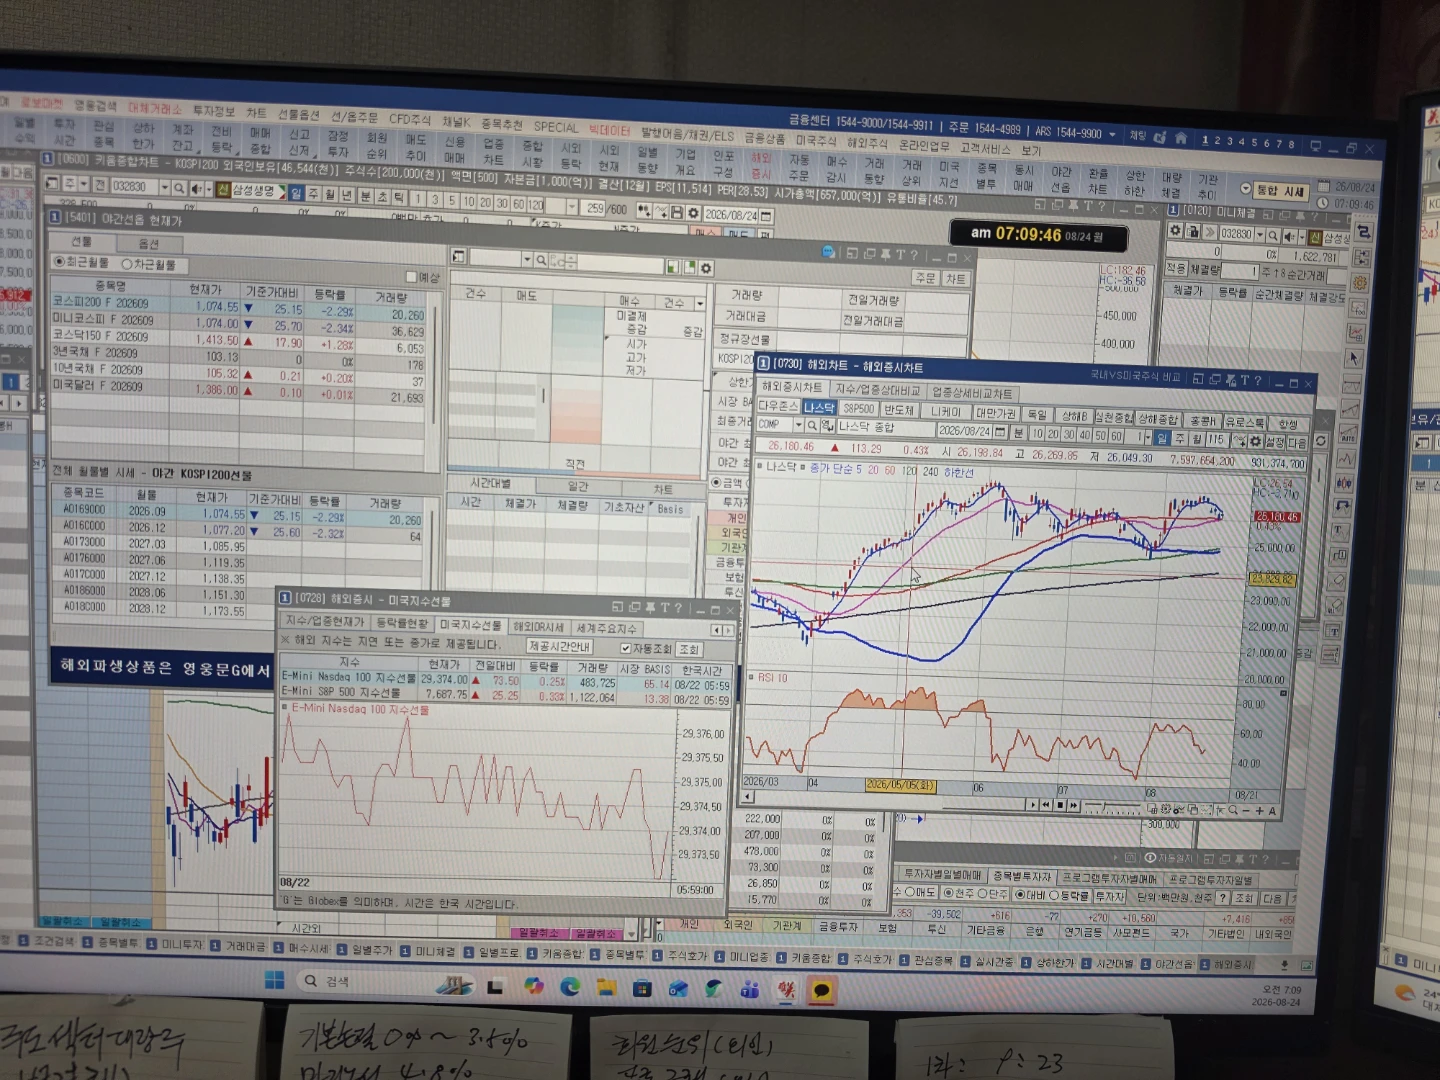Click the T font icon in overseas chart title bar
This screenshot has height=1080, width=1440.
click(1244, 380)
